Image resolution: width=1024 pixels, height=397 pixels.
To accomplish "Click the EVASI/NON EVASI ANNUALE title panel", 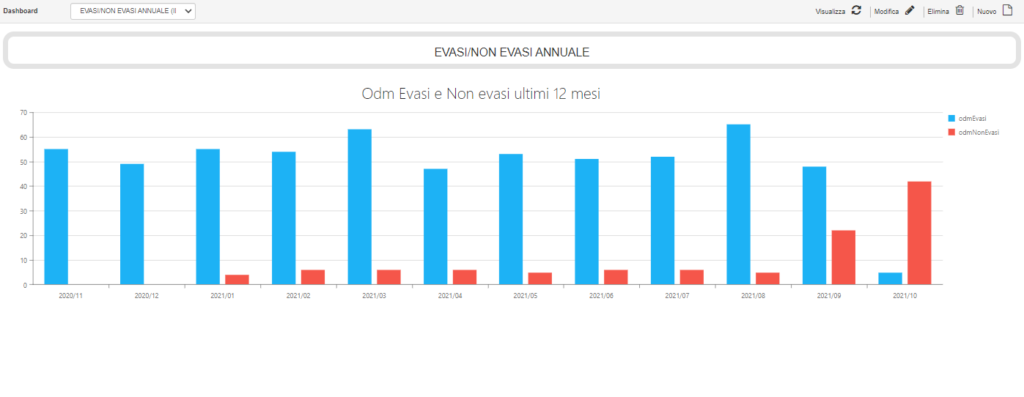I will coord(511,51).
